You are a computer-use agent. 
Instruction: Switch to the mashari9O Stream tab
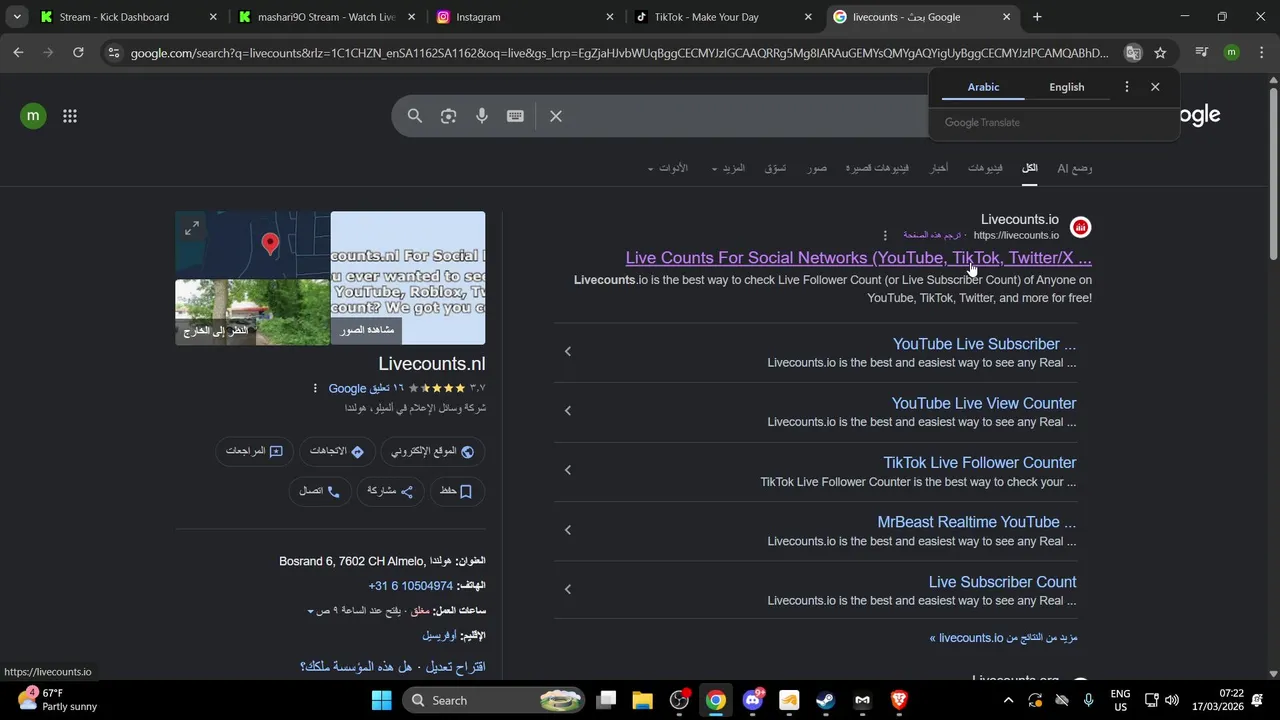click(x=327, y=17)
